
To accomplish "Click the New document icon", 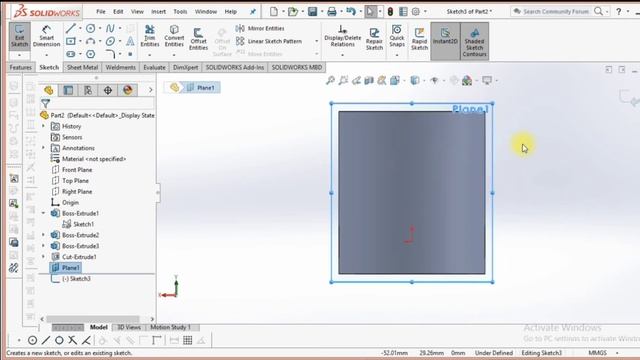I will point(274,11).
